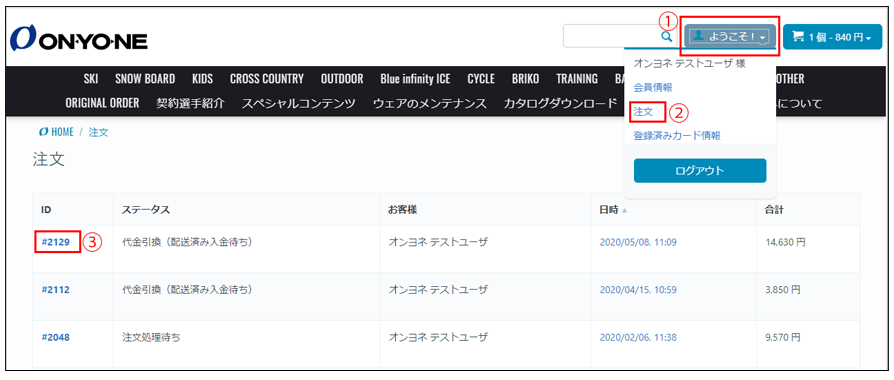Open the shopping cart 1個 - 840円 dropdown

[x=832, y=37]
